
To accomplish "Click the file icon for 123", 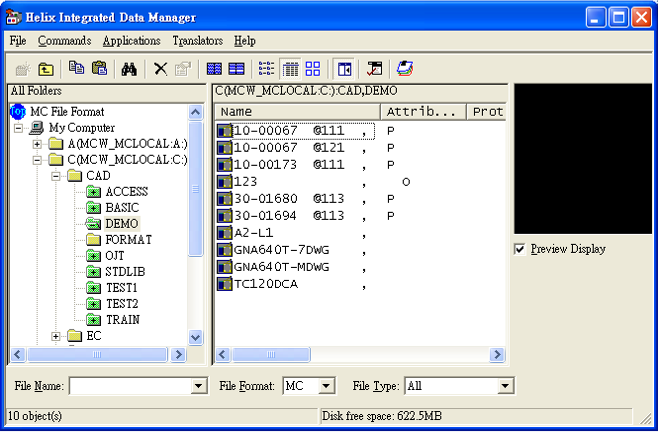I will coord(225,182).
